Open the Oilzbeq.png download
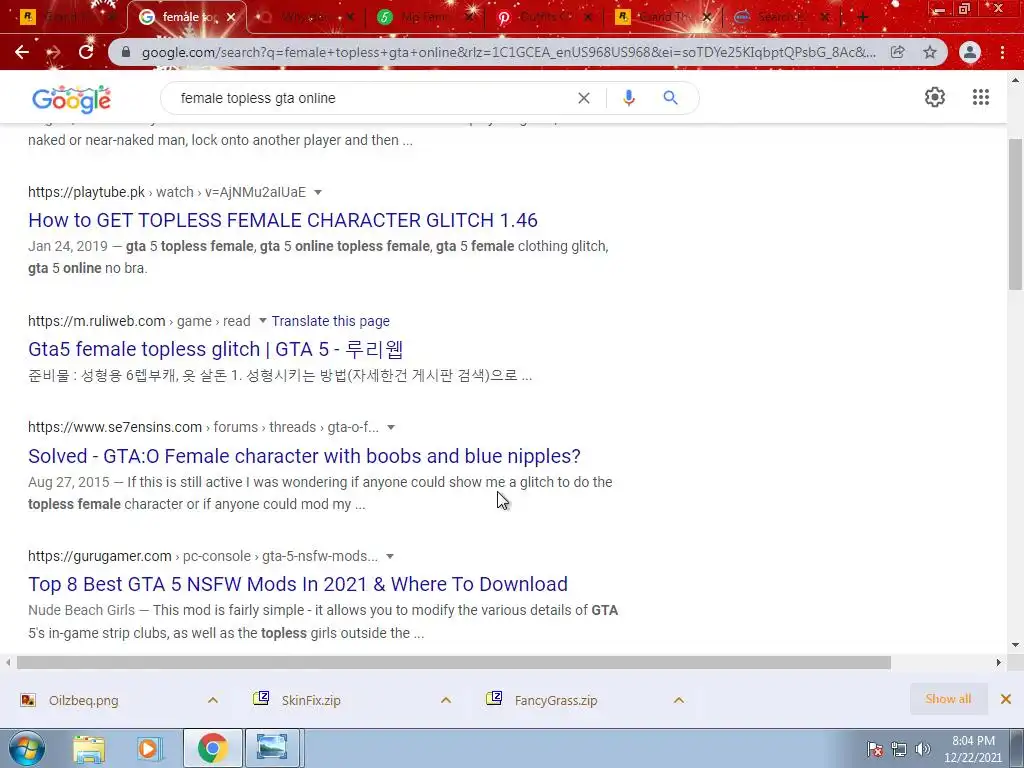The image size is (1024, 768). pyautogui.click(x=84, y=701)
